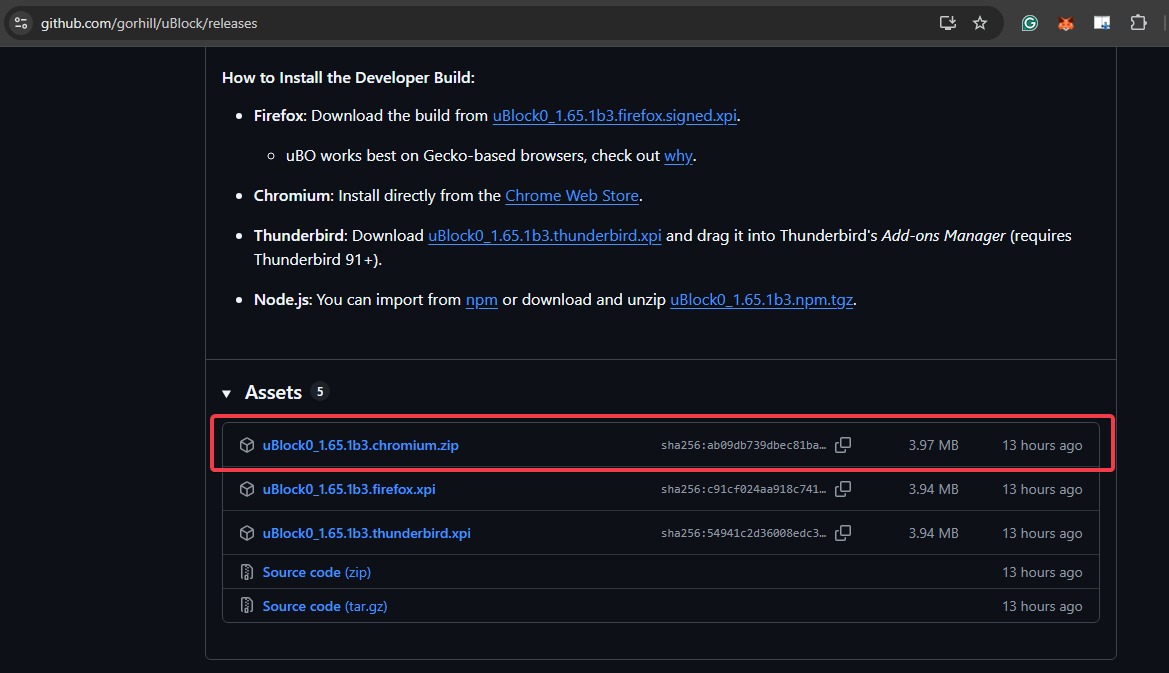The image size is (1169, 673).
Task: Click the install app icon in address bar
Action: coord(947,23)
